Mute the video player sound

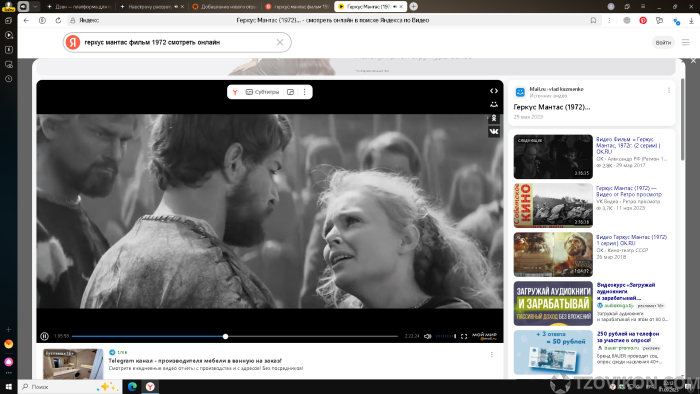[427, 336]
